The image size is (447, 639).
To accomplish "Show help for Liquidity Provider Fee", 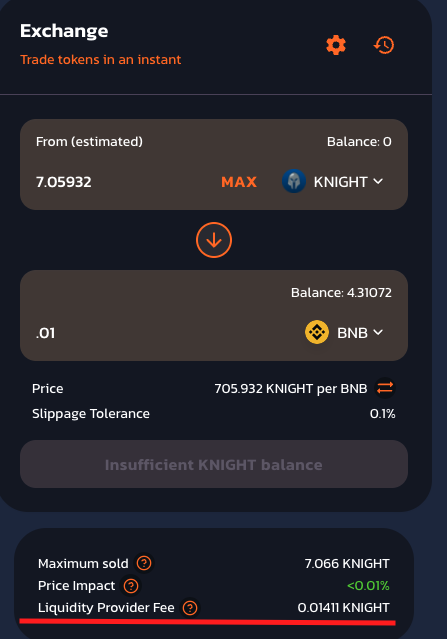I will (190, 608).
